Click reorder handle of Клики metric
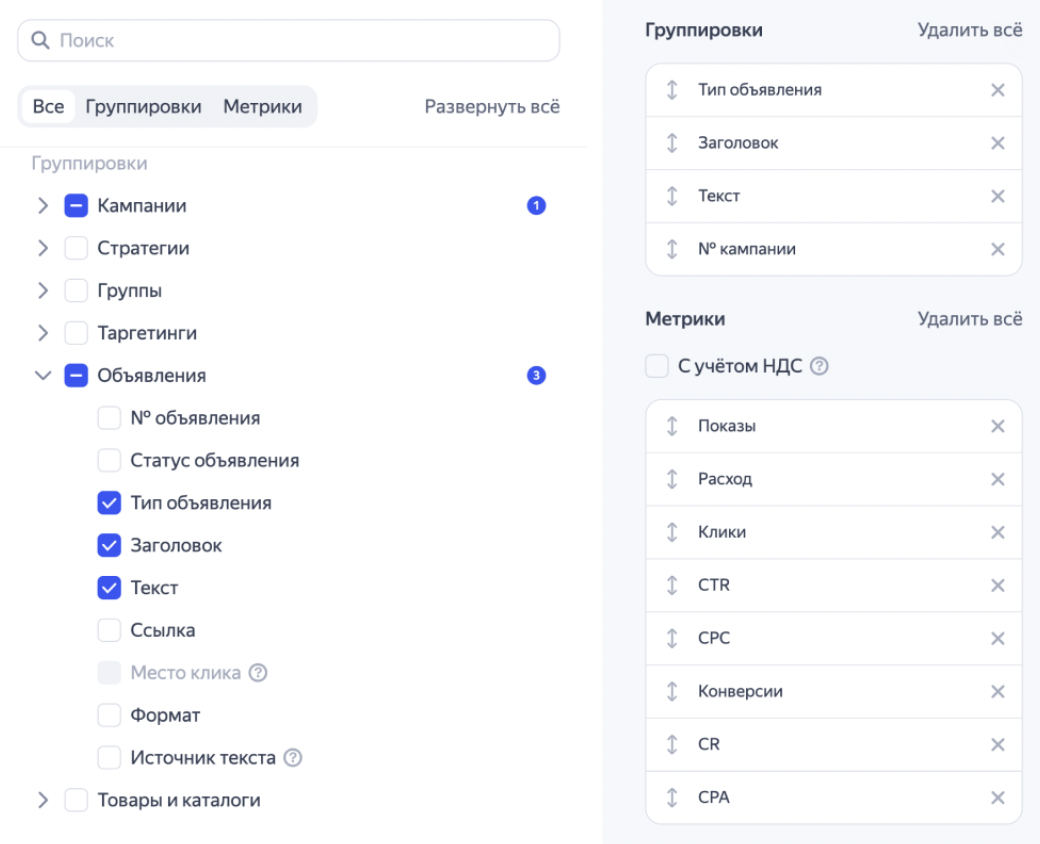Image resolution: width=1040 pixels, height=844 pixels. 672,533
